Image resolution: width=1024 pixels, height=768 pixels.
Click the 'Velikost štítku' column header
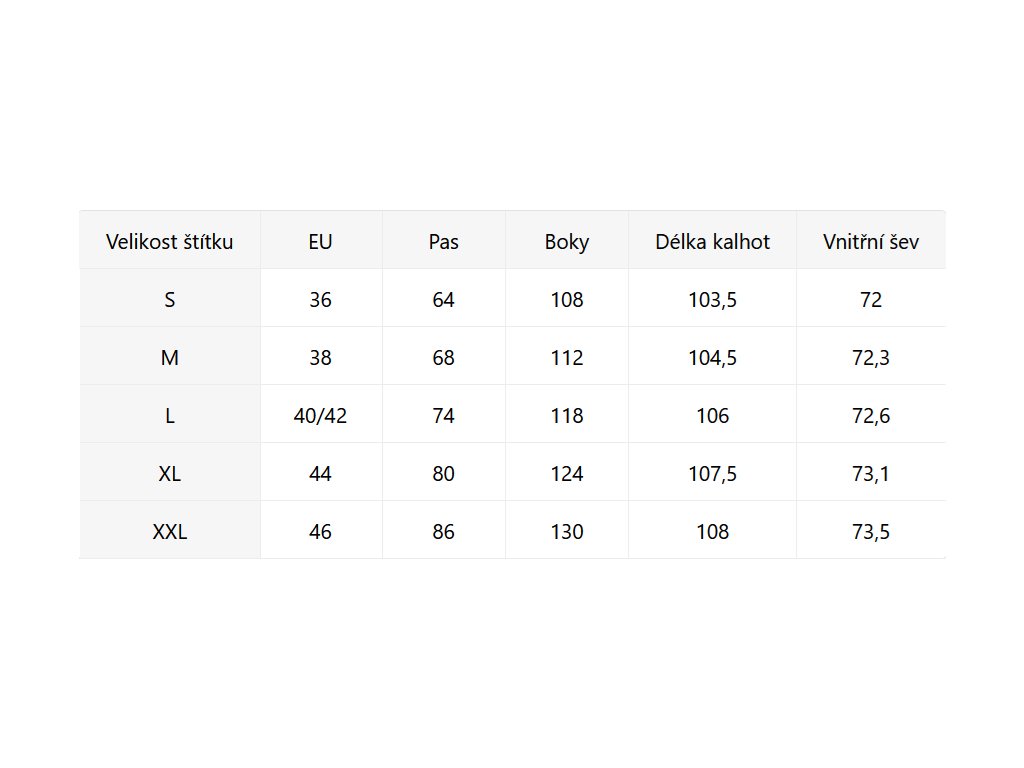coord(170,242)
